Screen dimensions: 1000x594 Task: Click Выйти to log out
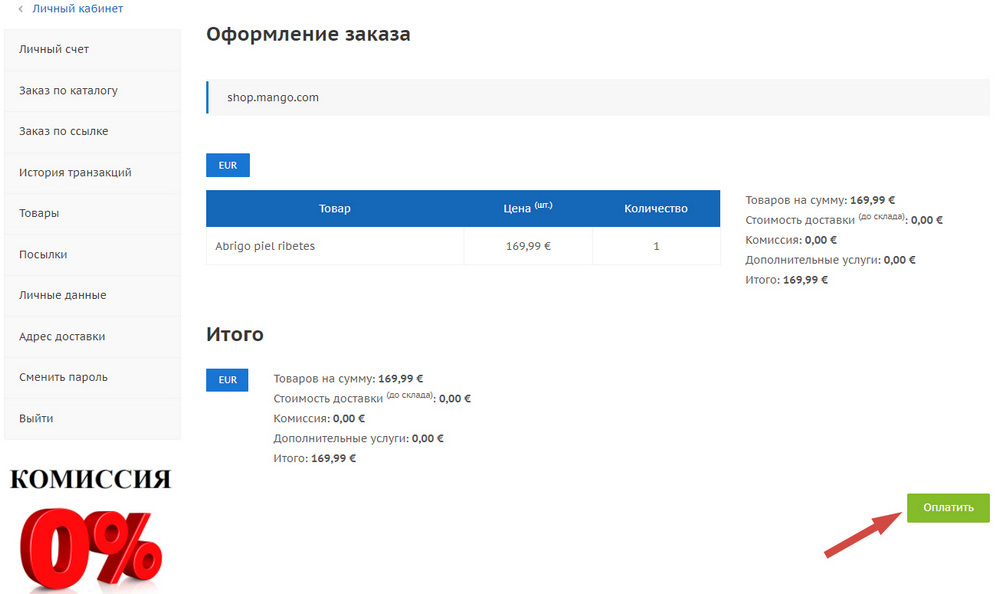click(x=33, y=418)
